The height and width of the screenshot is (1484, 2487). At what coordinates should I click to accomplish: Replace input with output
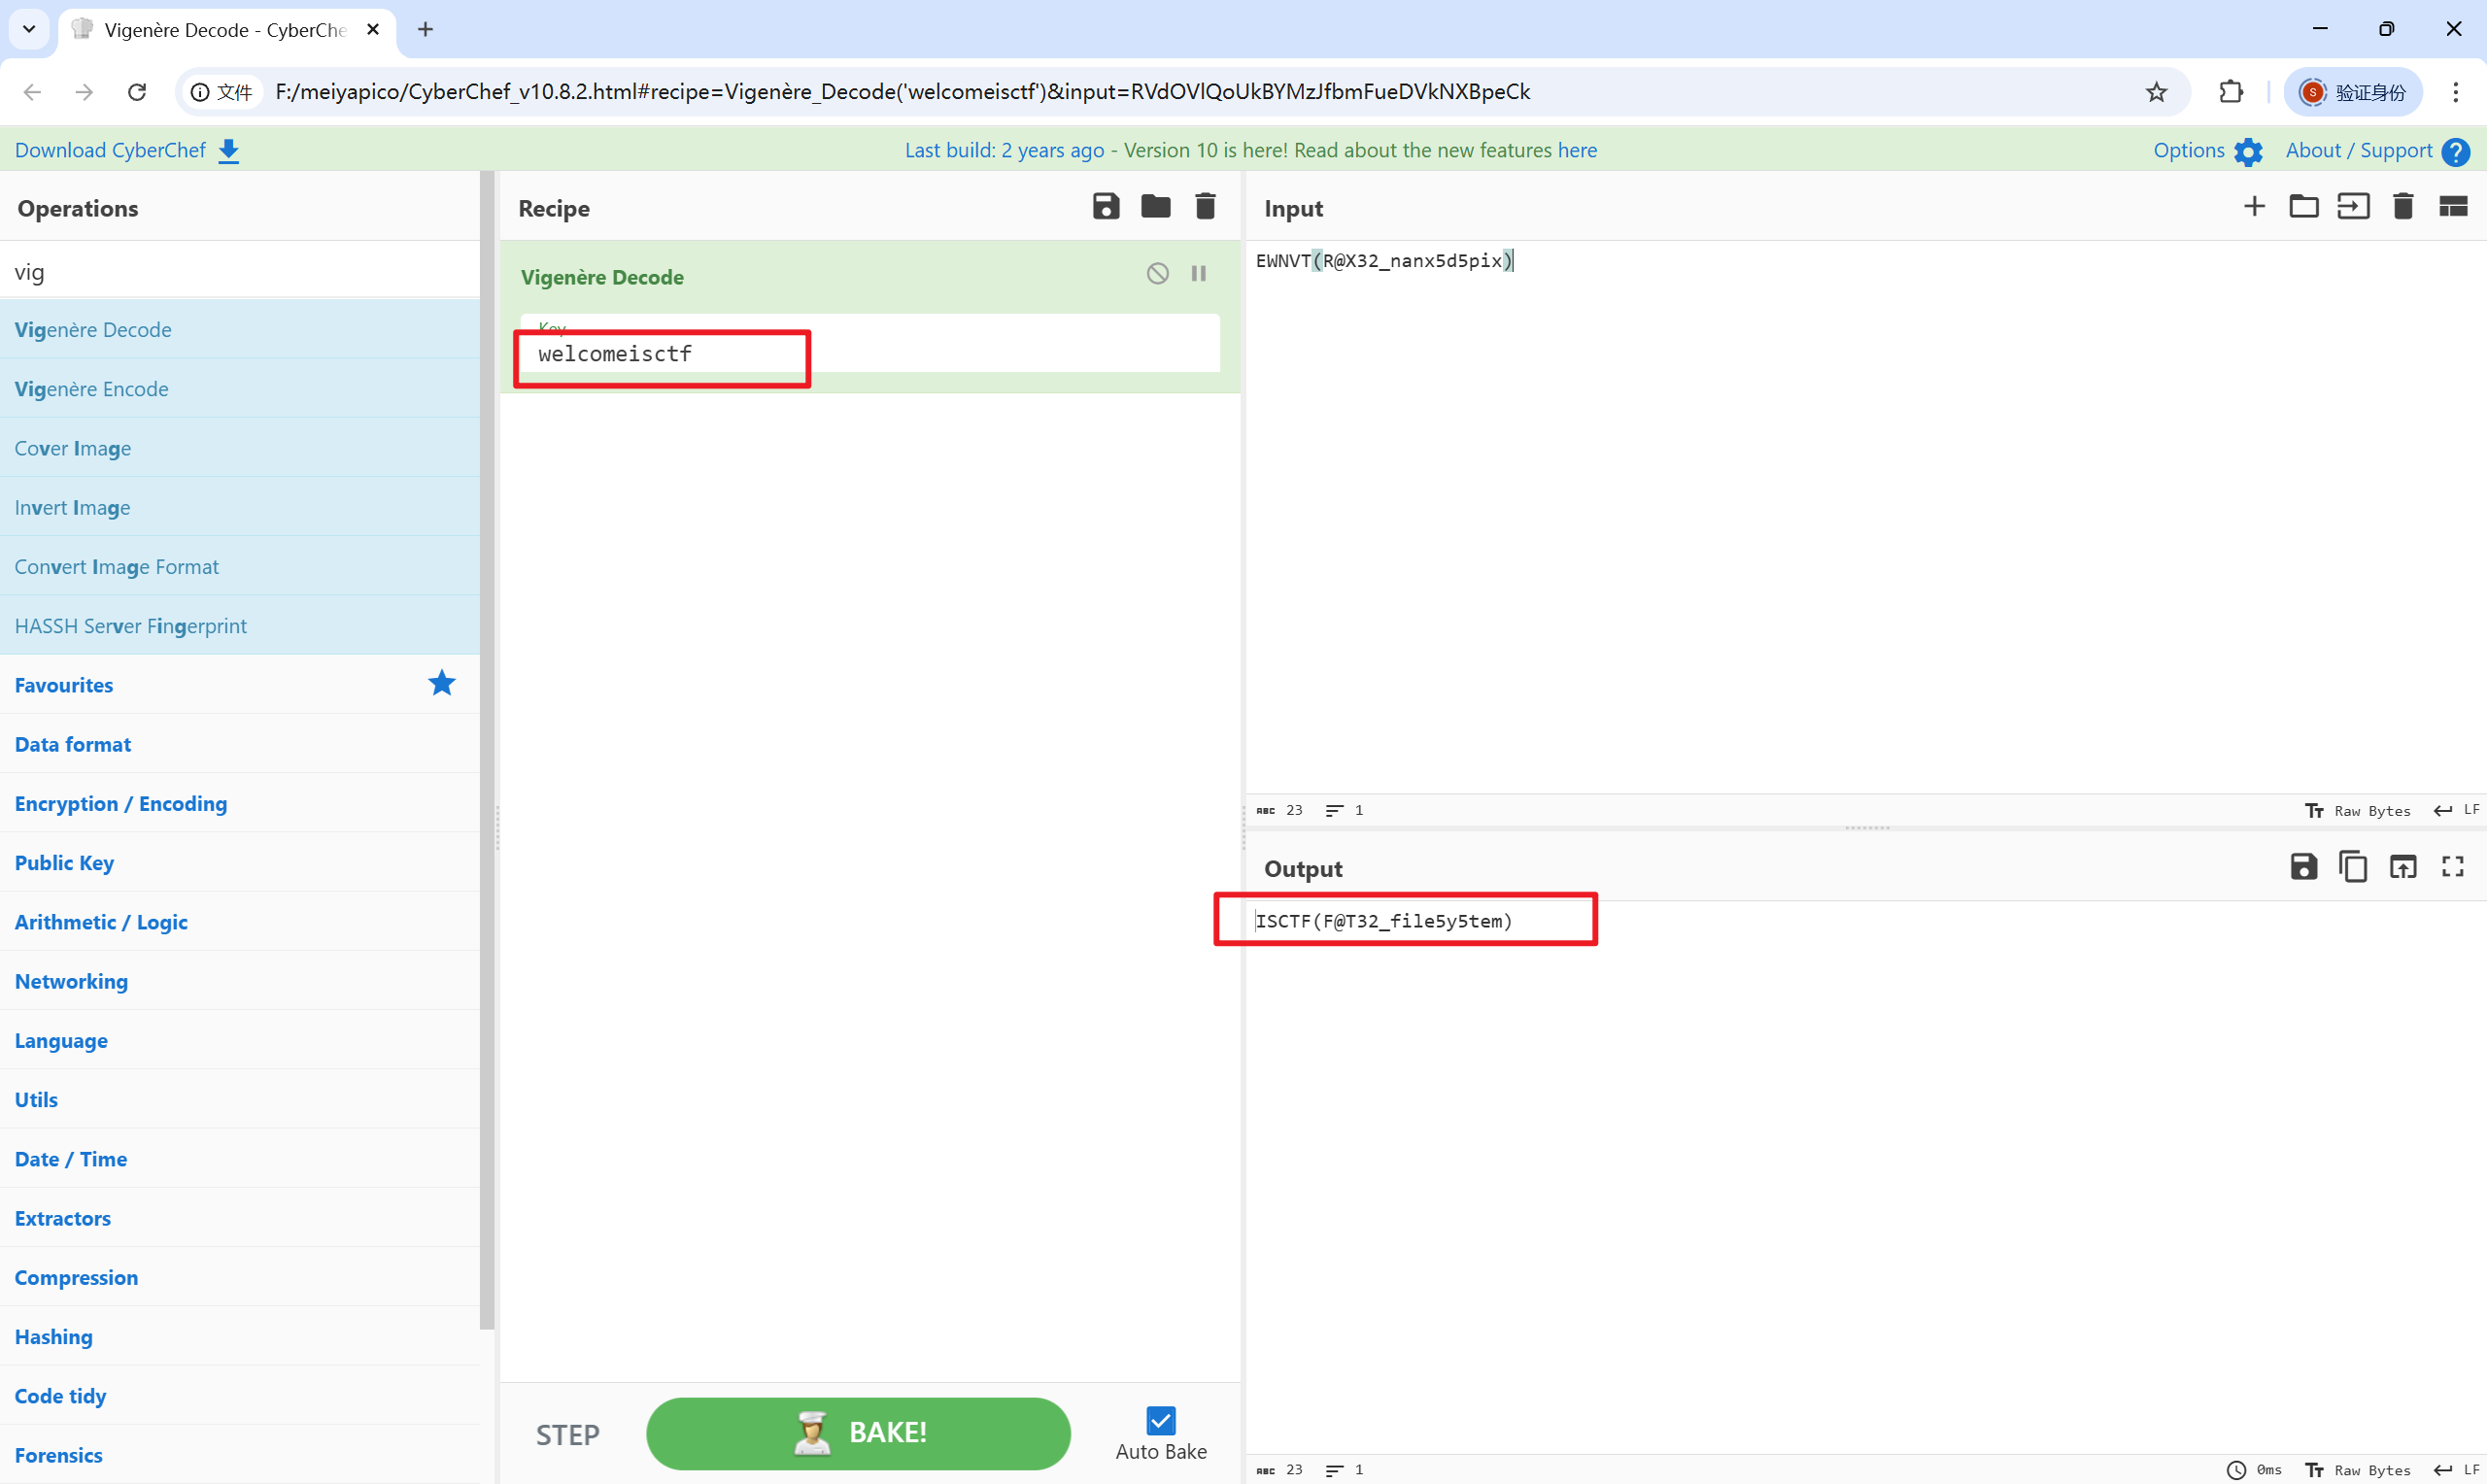2403,867
